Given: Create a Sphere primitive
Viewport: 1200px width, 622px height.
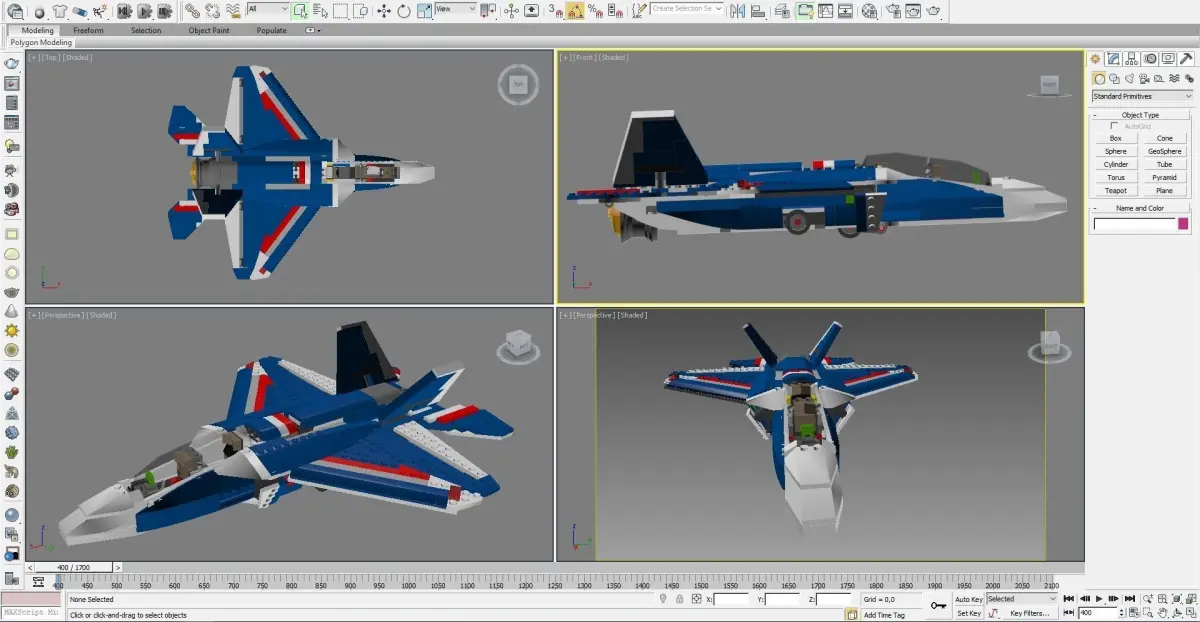Looking at the screenshot, I should [x=1116, y=151].
